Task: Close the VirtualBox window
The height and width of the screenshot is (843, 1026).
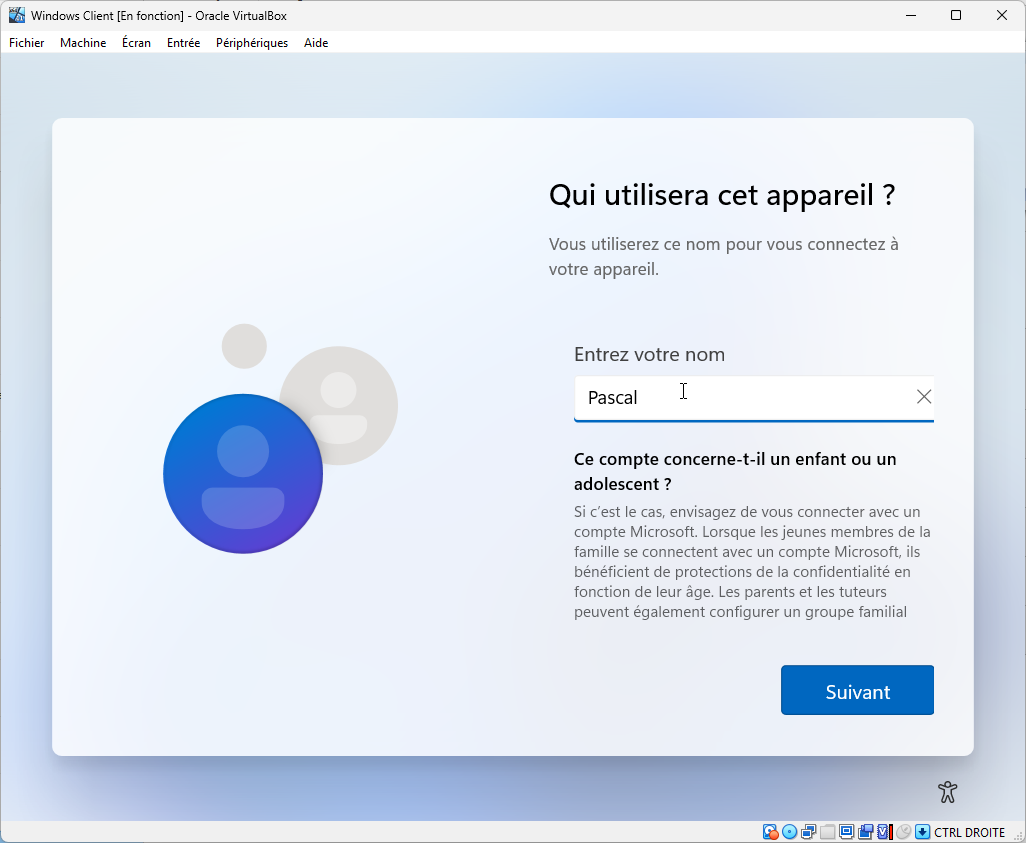Action: click(1001, 15)
